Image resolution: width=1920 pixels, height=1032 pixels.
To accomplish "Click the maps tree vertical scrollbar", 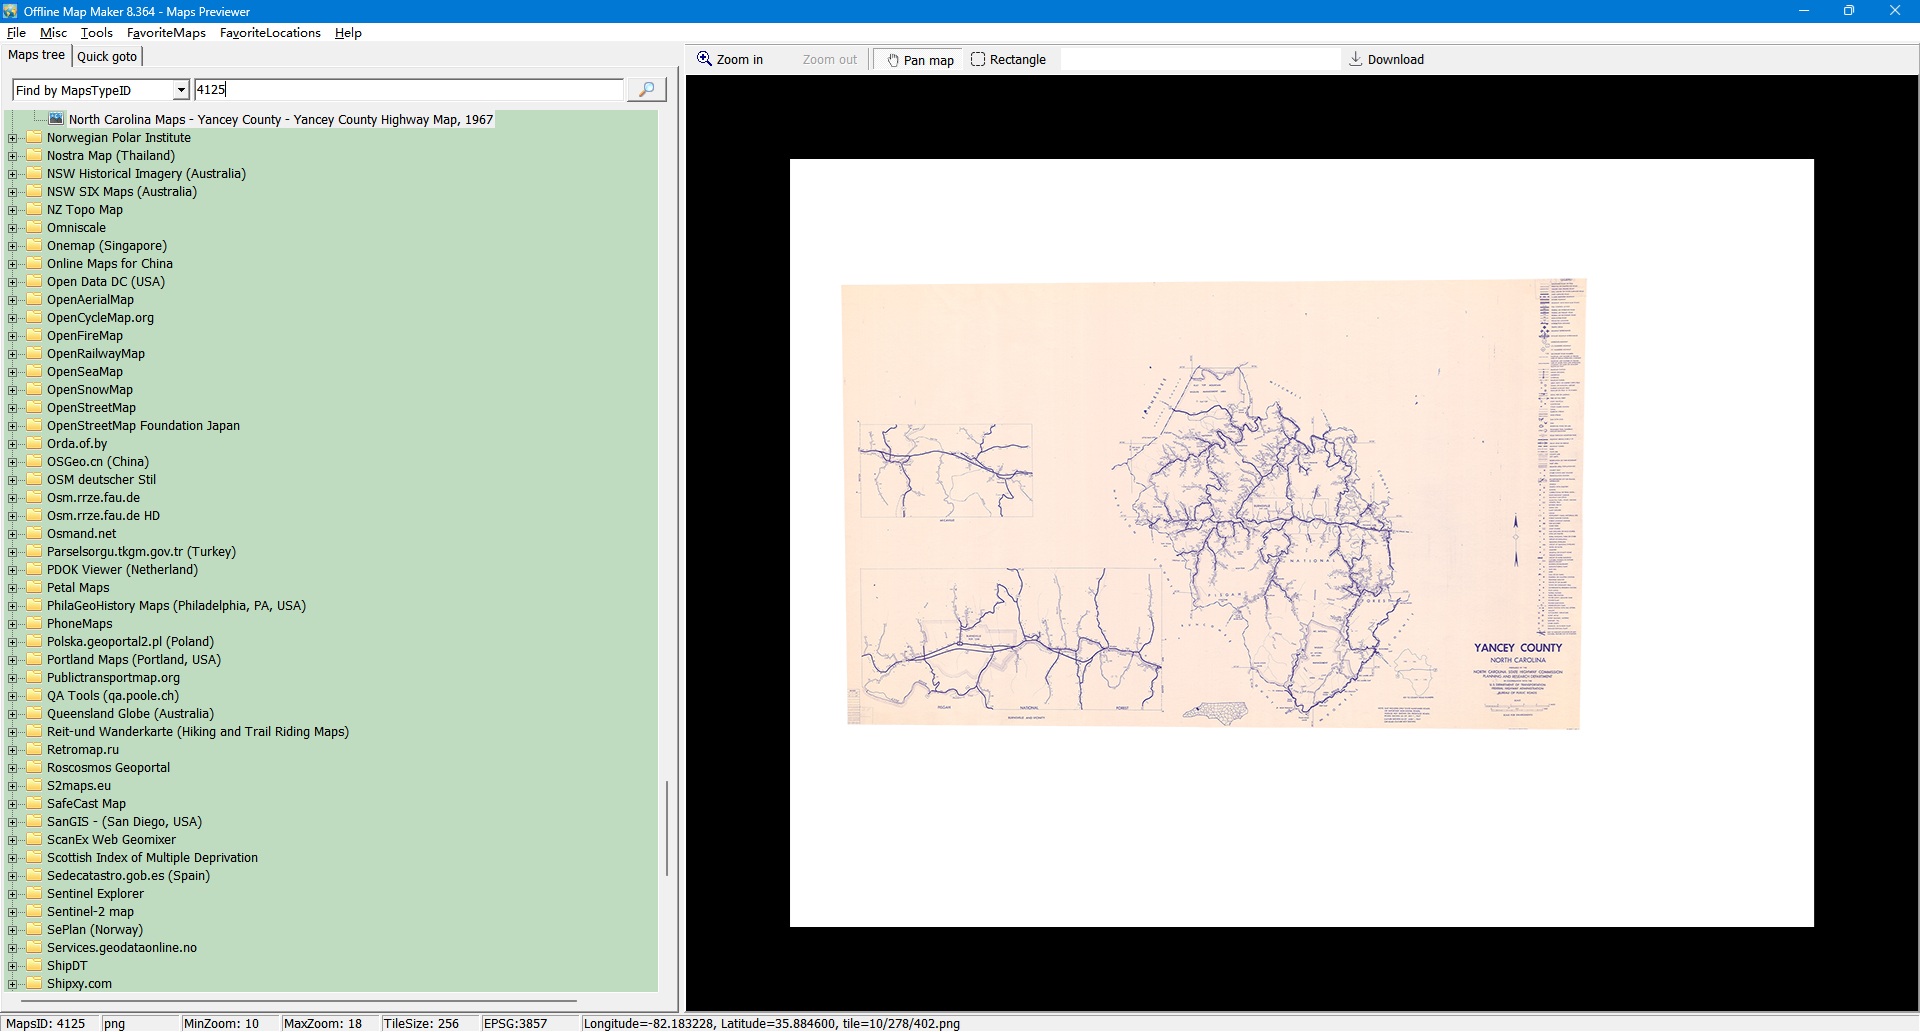I will pyautogui.click(x=667, y=828).
